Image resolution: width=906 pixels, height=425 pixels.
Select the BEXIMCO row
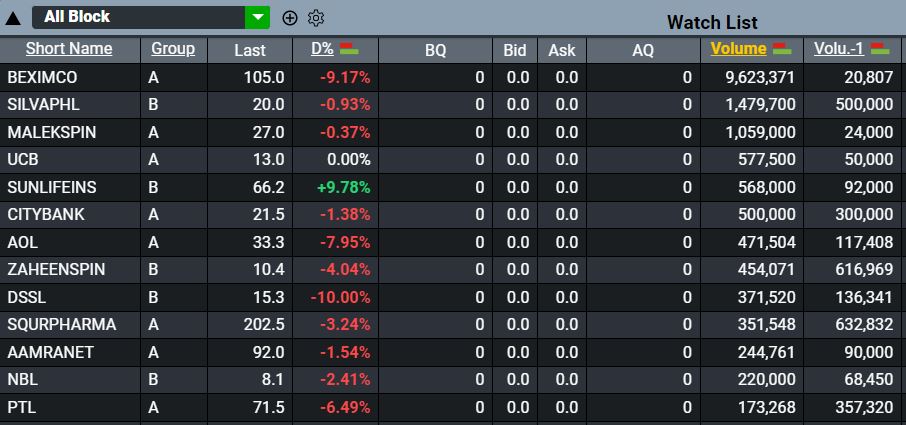[42, 77]
